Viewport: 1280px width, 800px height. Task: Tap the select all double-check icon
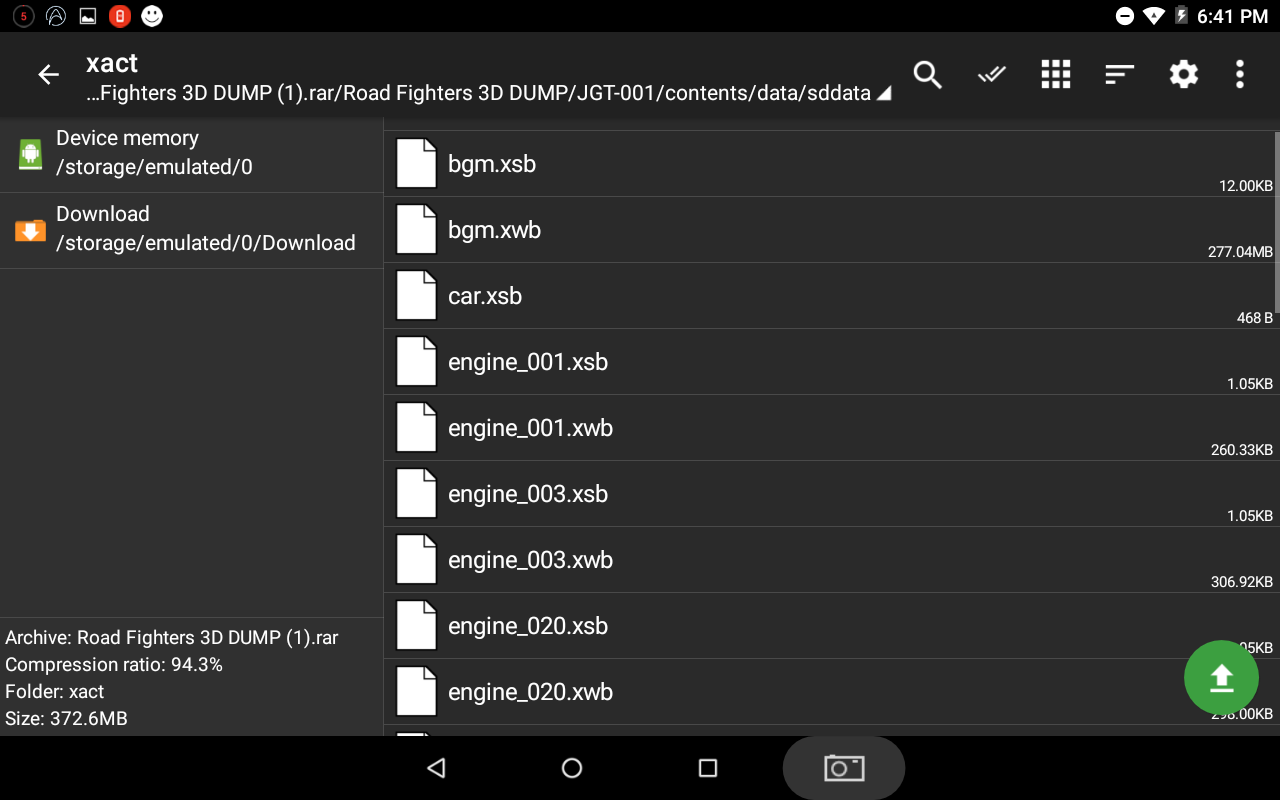992,75
